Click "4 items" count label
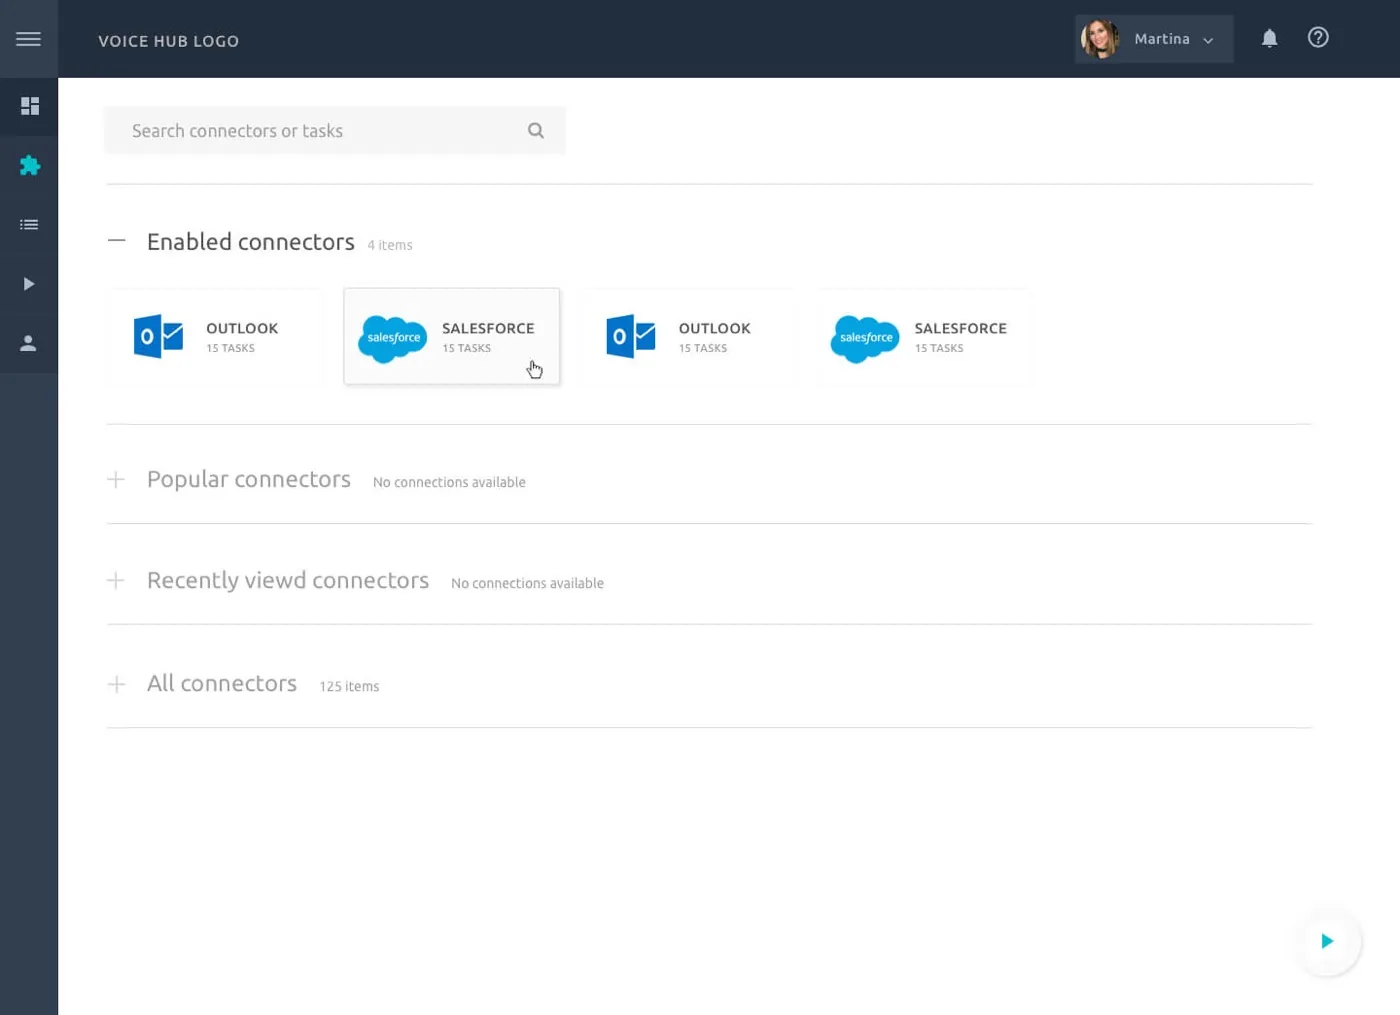This screenshot has width=1400, height=1015. (390, 245)
